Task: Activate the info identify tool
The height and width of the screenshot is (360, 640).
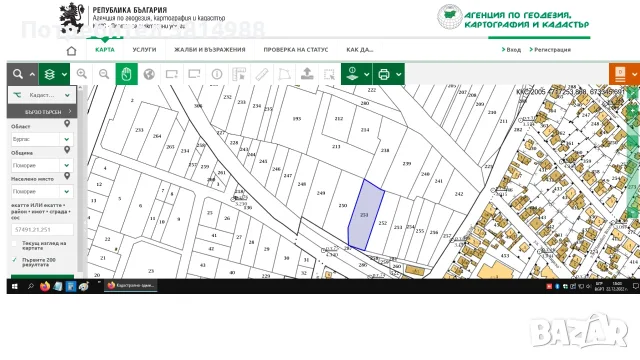Action: [217, 74]
